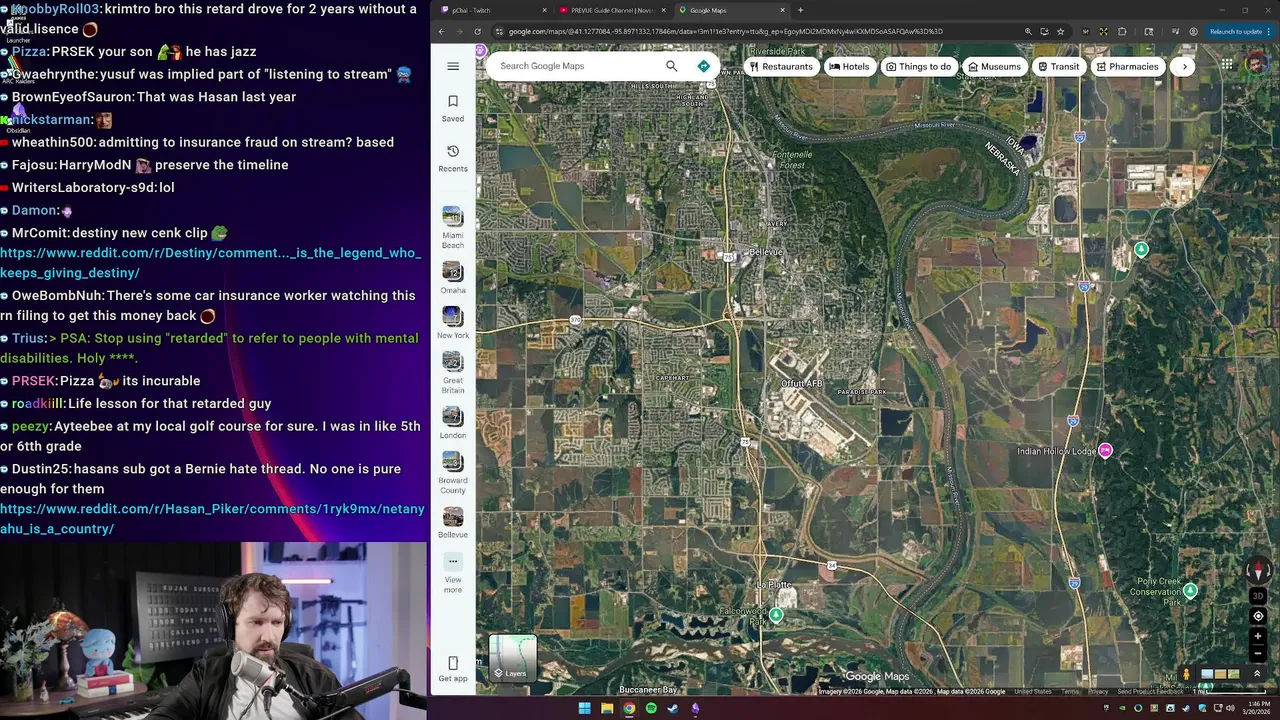The height and width of the screenshot is (720, 1280).
Task: Toggle 3D map view
Action: pyautogui.click(x=1259, y=596)
